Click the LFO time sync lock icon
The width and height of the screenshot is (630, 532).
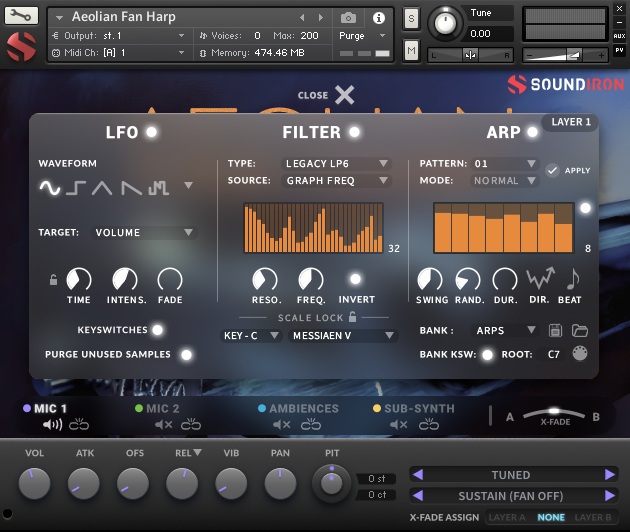coord(53,279)
